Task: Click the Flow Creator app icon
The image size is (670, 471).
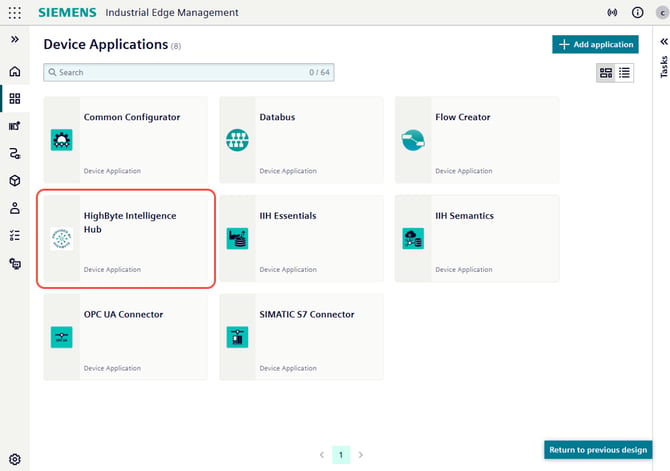Action: [x=413, y=140]
